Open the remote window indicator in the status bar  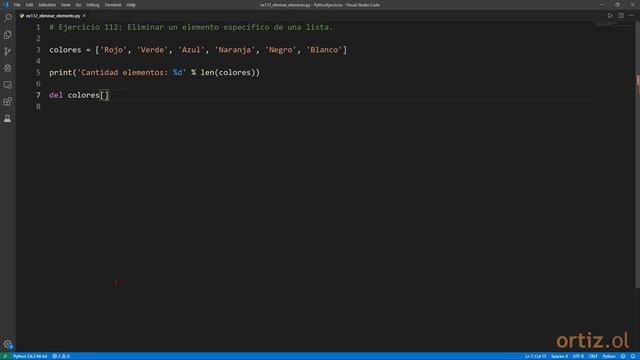tap(5, 356)
